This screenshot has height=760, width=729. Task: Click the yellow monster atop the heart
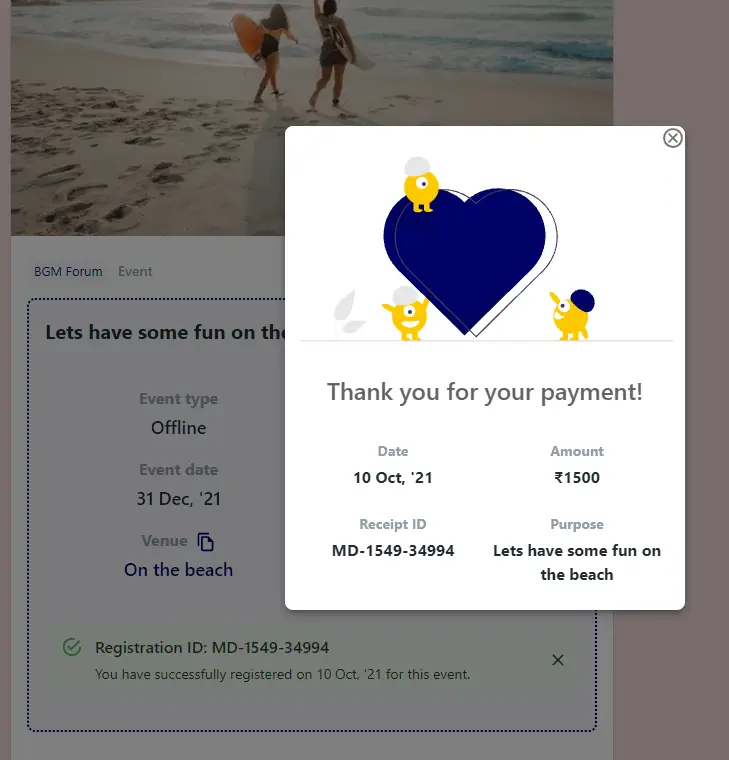pos(421,185)
